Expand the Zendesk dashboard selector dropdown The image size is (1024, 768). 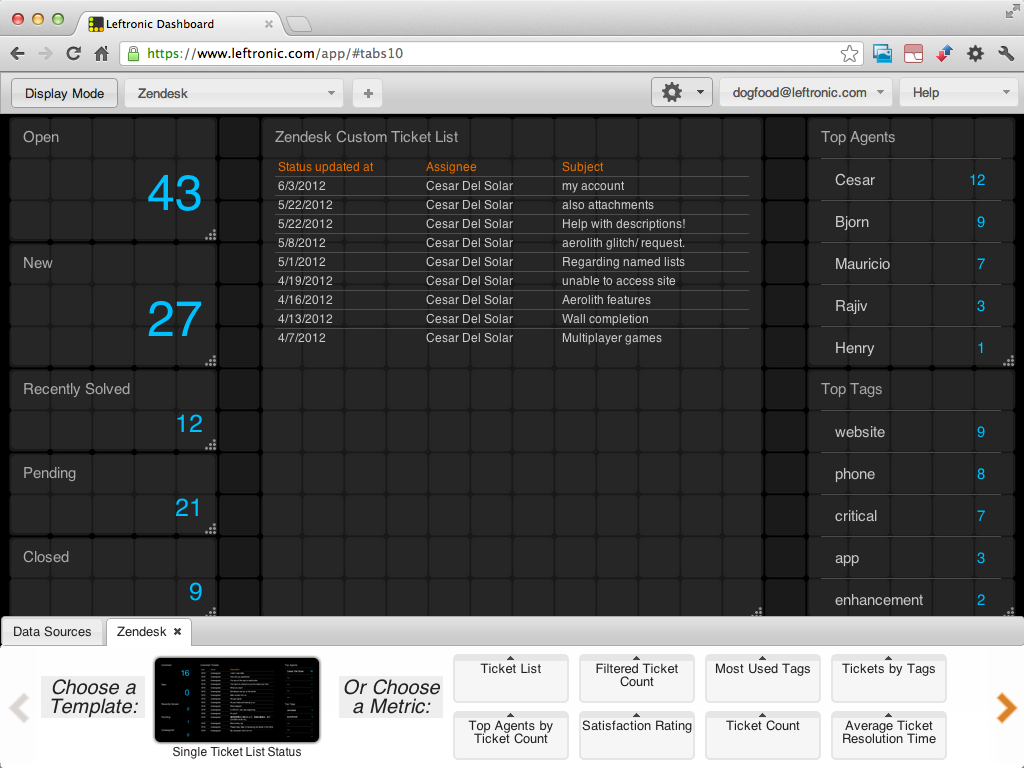tap(234, 93)
